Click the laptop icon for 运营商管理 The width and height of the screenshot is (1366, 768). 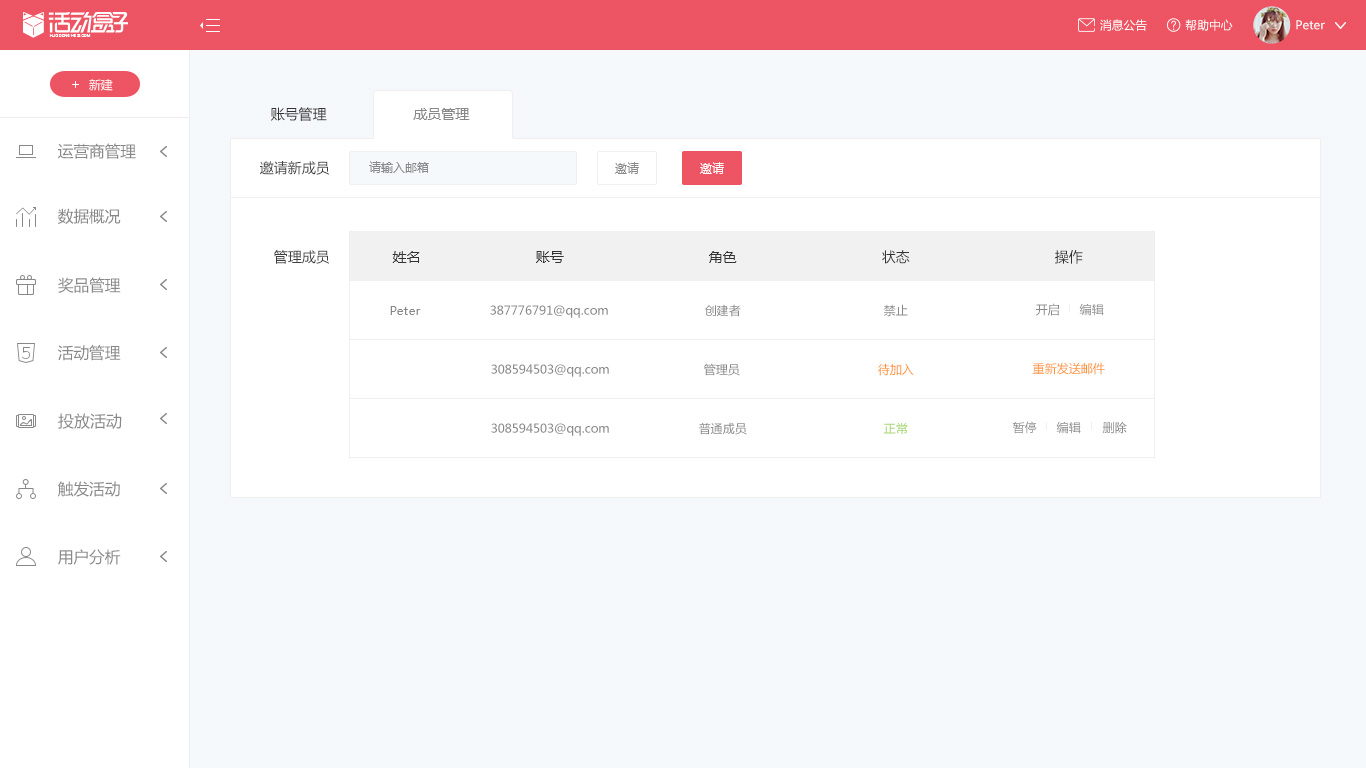26,152
